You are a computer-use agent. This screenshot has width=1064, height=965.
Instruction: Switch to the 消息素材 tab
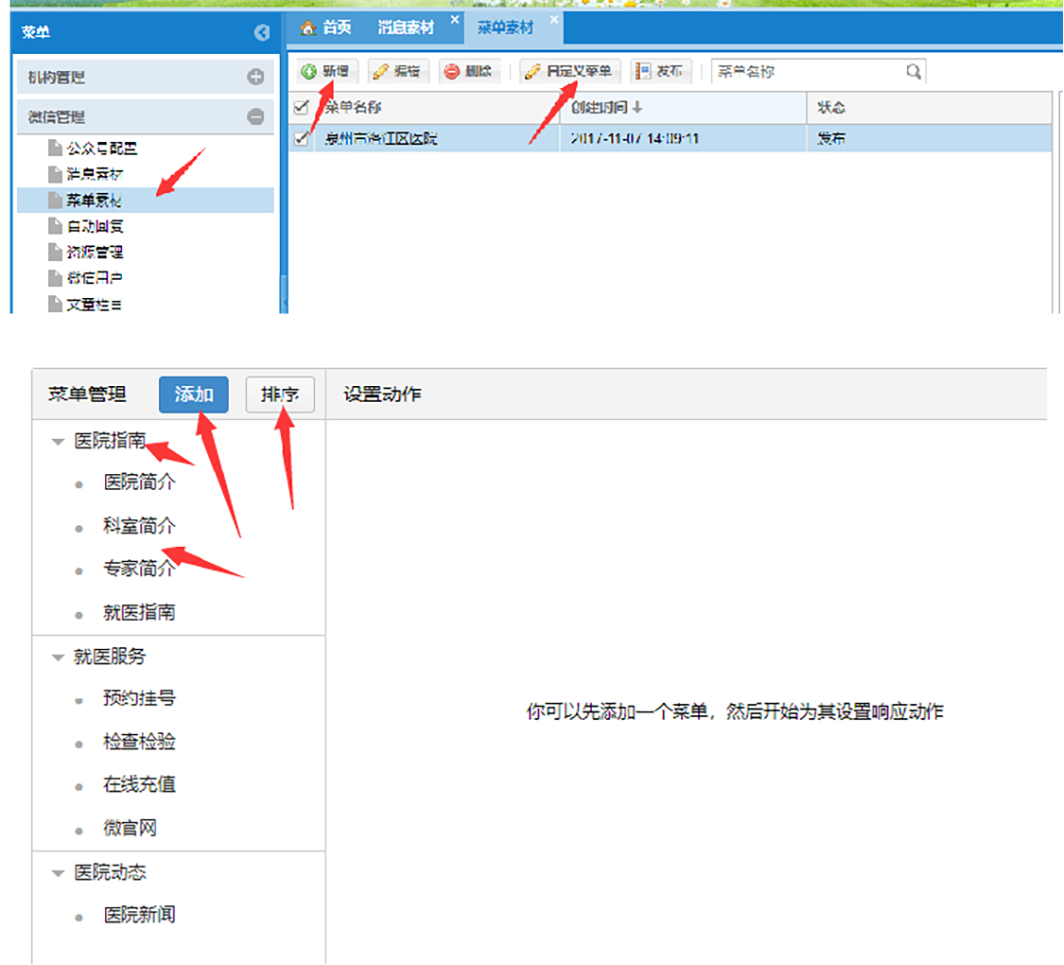405,28
